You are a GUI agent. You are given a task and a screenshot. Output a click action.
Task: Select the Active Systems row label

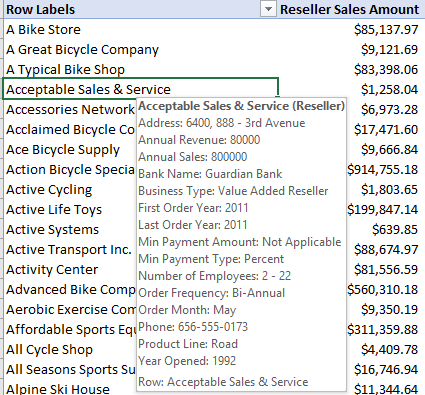tap(70, 229)
